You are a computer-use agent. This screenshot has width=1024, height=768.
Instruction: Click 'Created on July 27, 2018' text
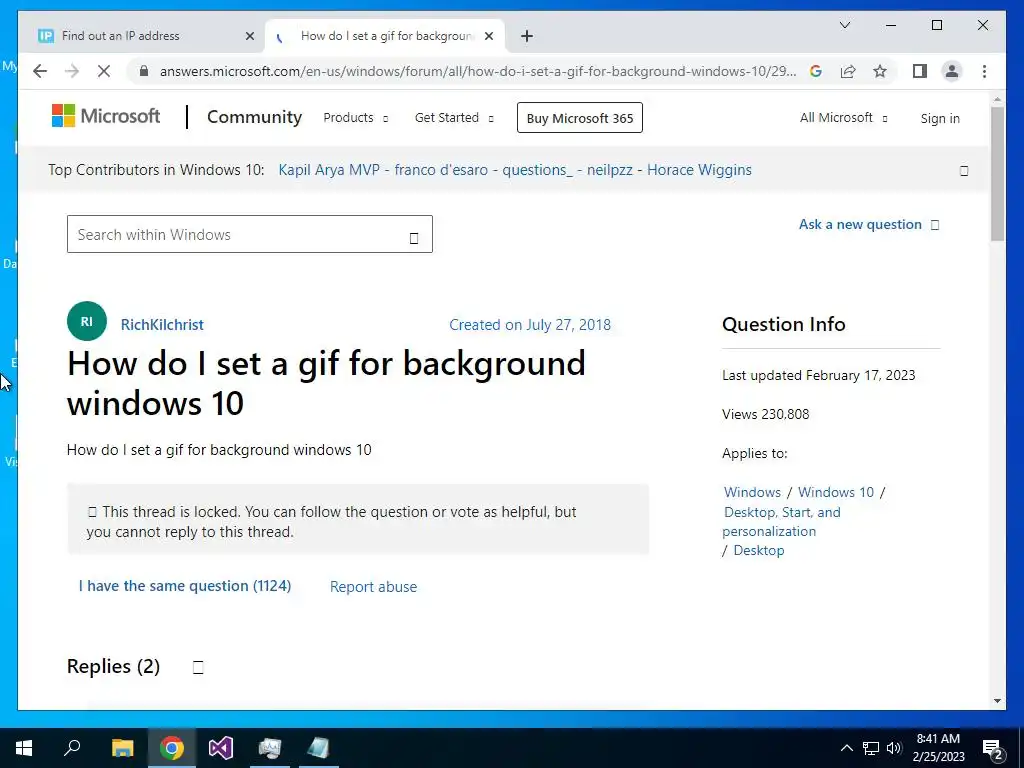tap(530, 325)
